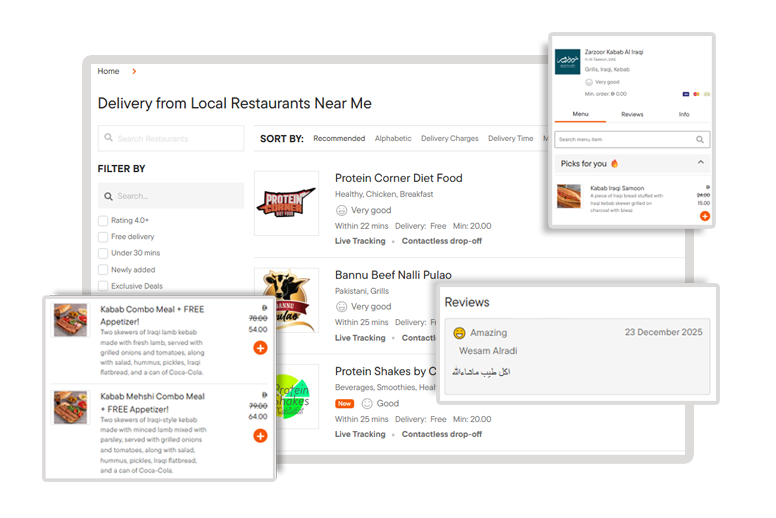Add Kabab Combo Meal to cart

point(260,347)
